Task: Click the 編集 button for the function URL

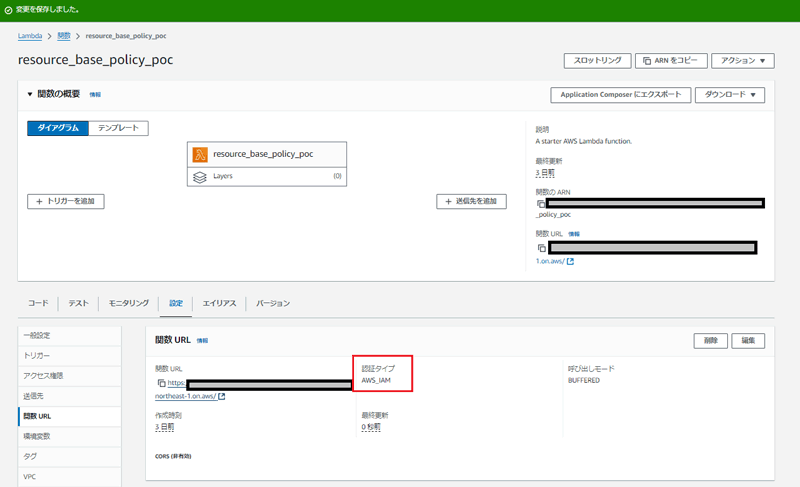Action: pyautogui.click(x=748, y=341)
